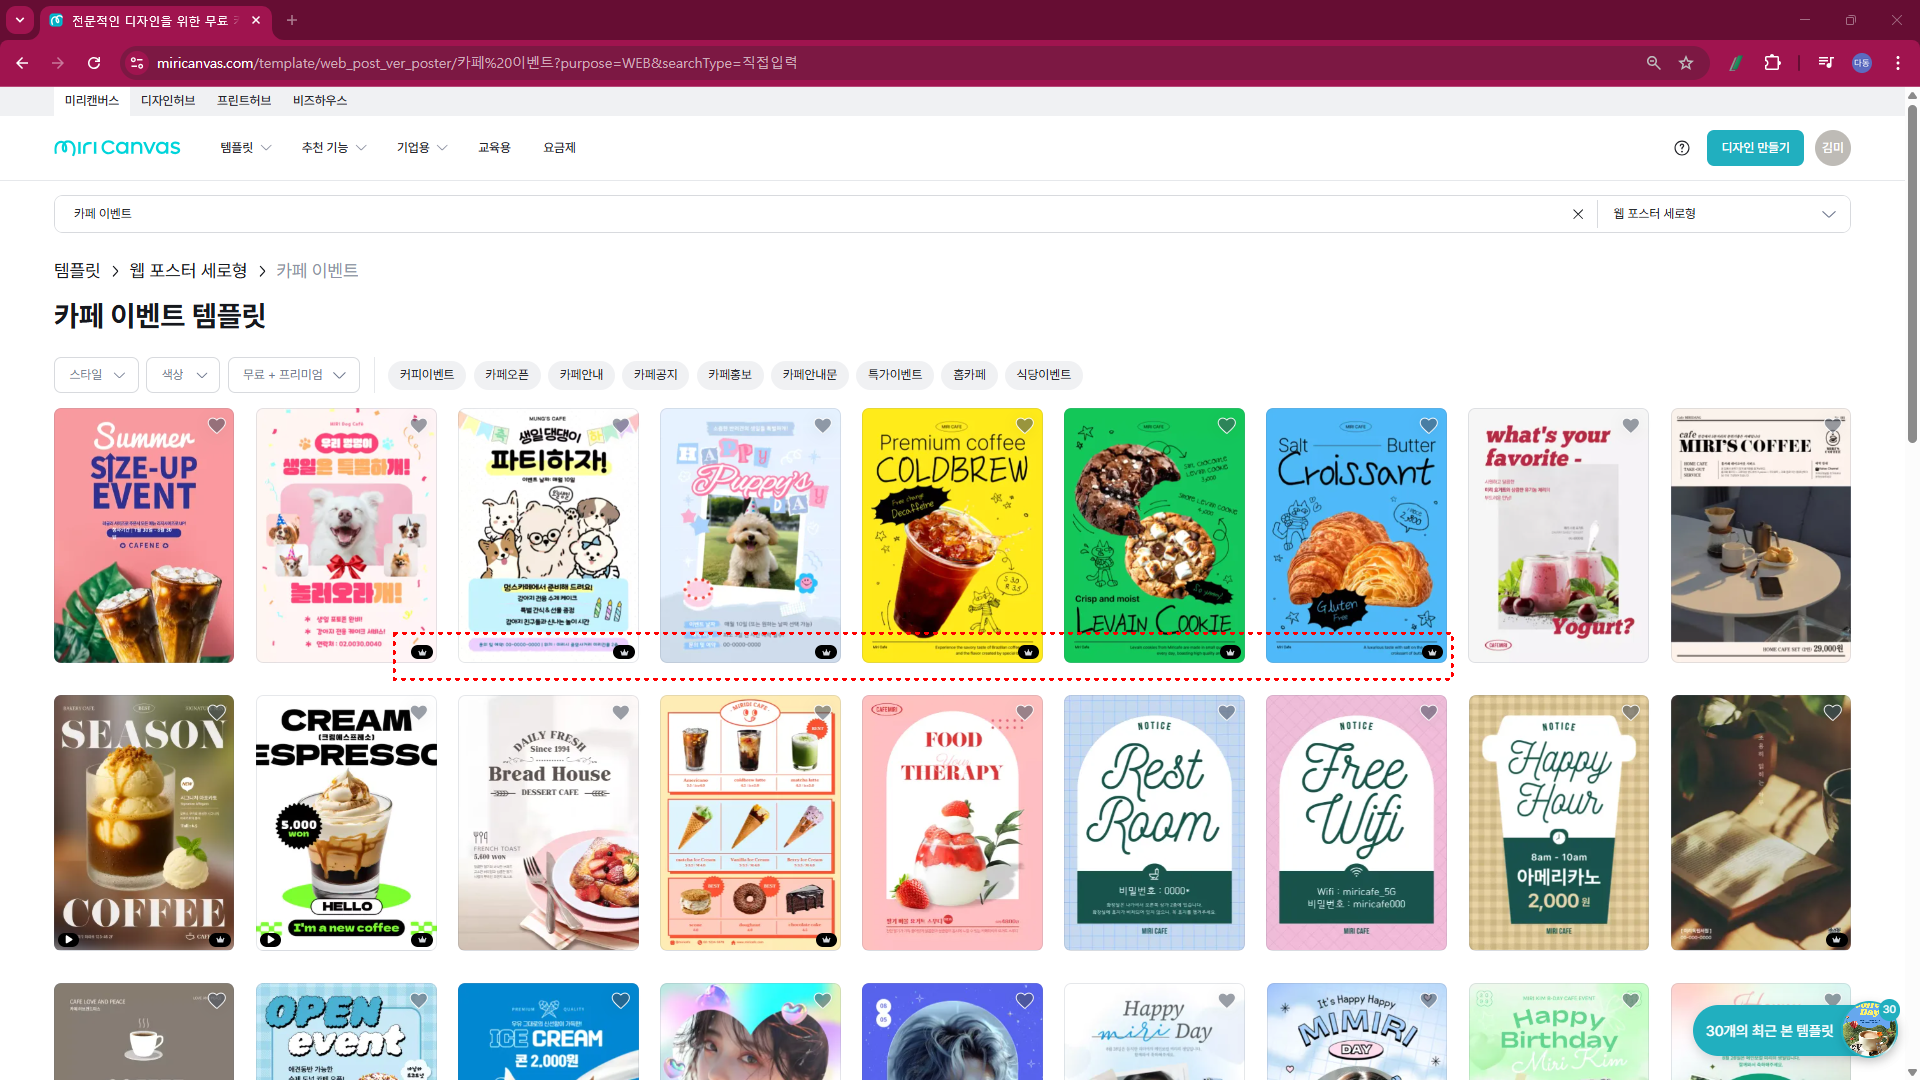
Task: Select the 홈카페 tag chip
Action: (x=969, y=375)
